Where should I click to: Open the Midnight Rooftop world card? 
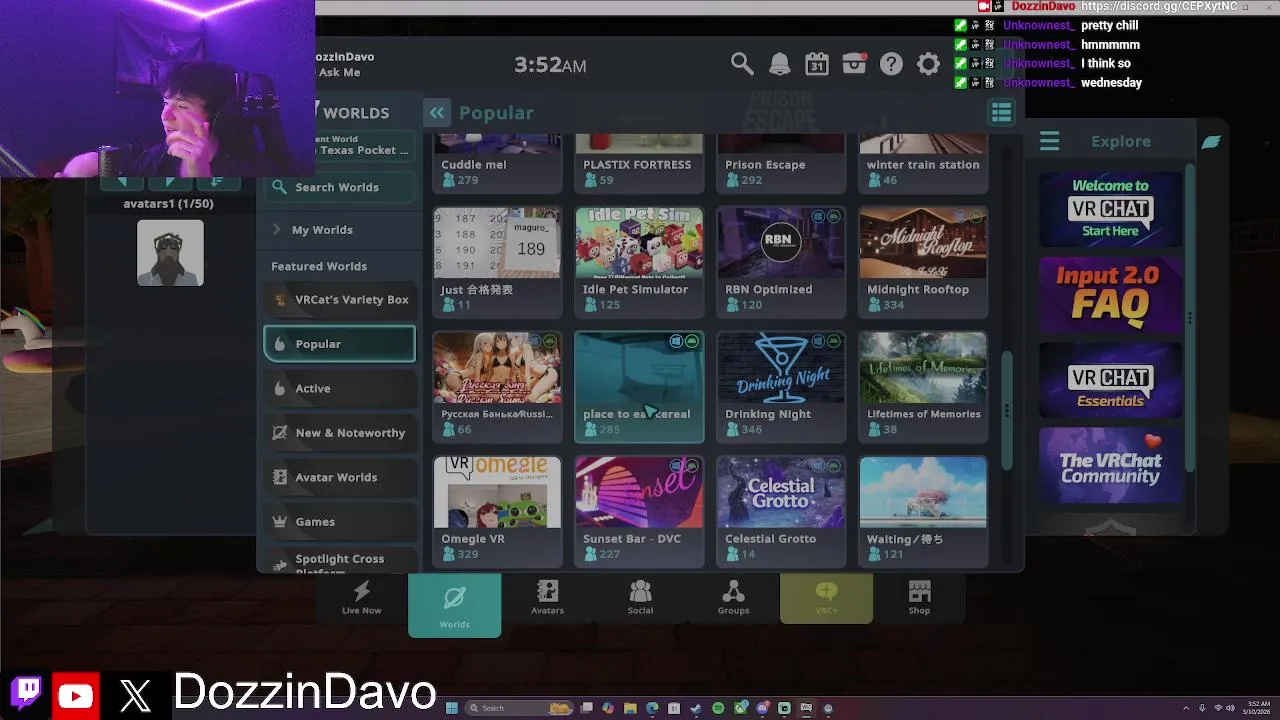(923, 262)
